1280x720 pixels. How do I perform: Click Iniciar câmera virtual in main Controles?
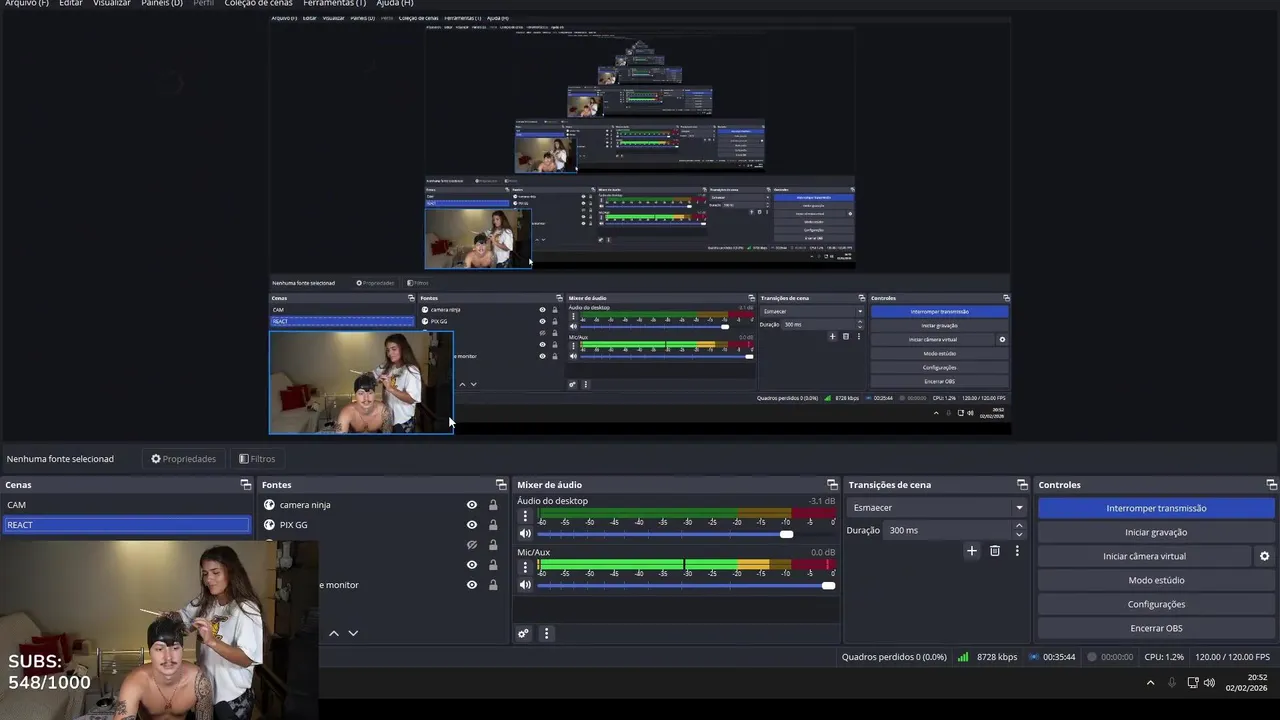tap(1144, 556)
